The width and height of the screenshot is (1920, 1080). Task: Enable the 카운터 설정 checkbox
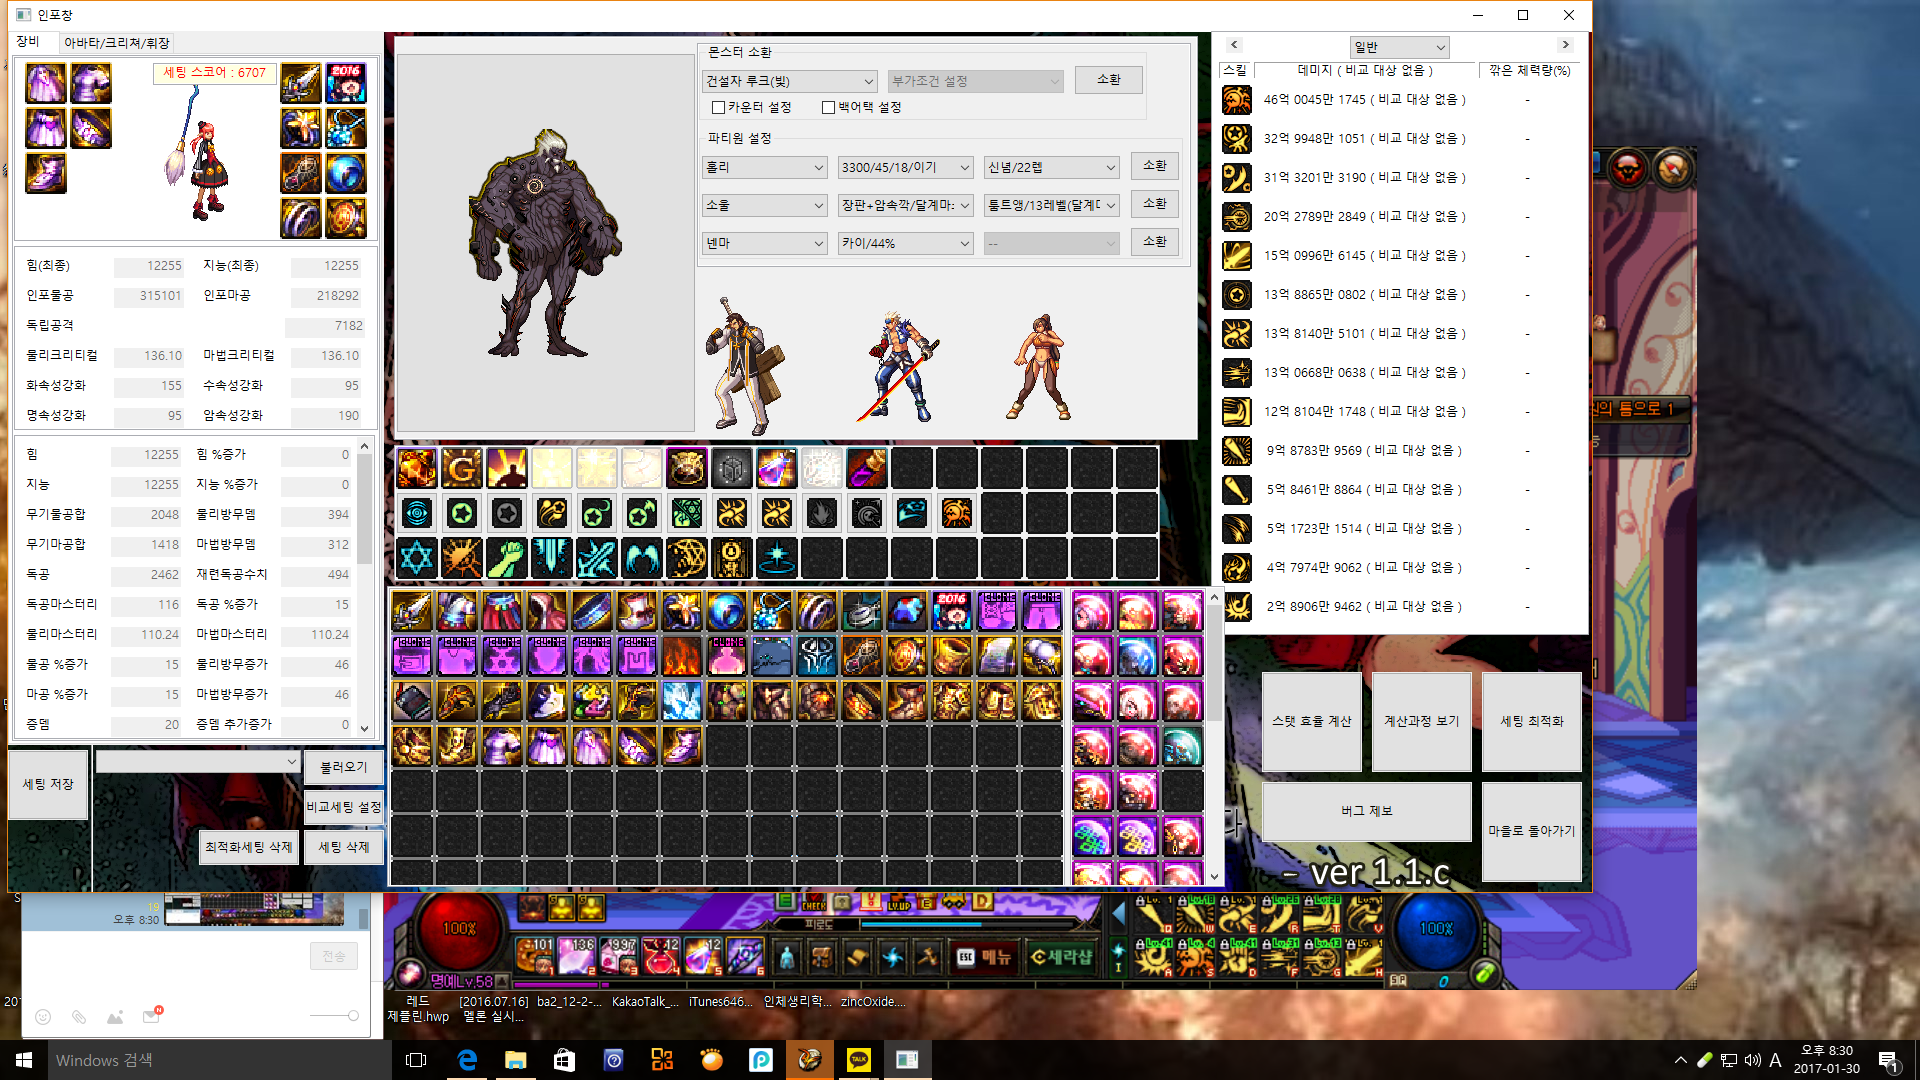[718, 108]
